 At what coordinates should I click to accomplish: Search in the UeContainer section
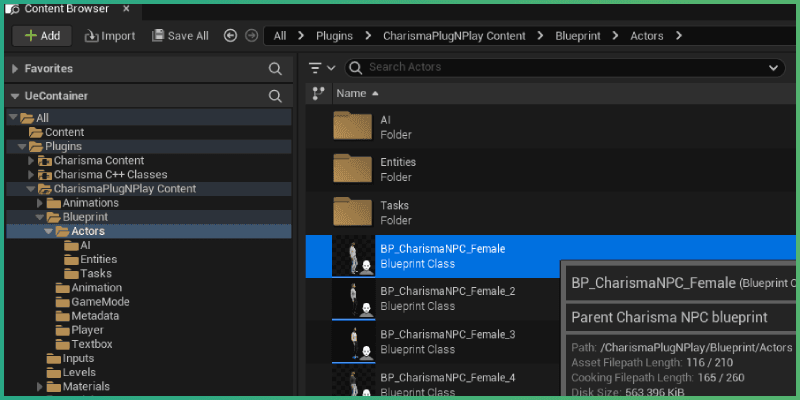pyautogui.click(x=275, y=96)
